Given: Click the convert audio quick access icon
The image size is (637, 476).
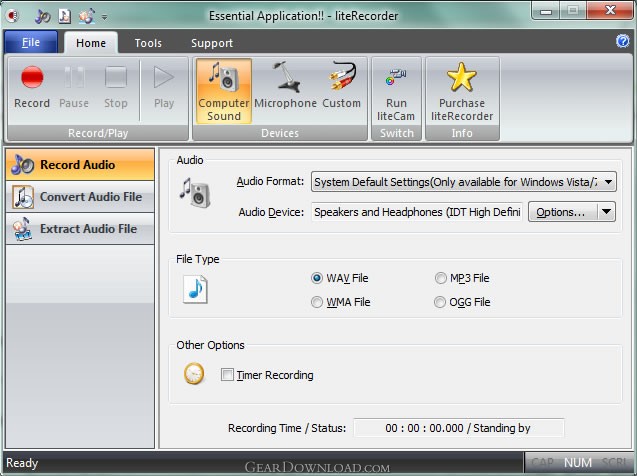Looking at the screenshot, I should [x=65, y=16].
